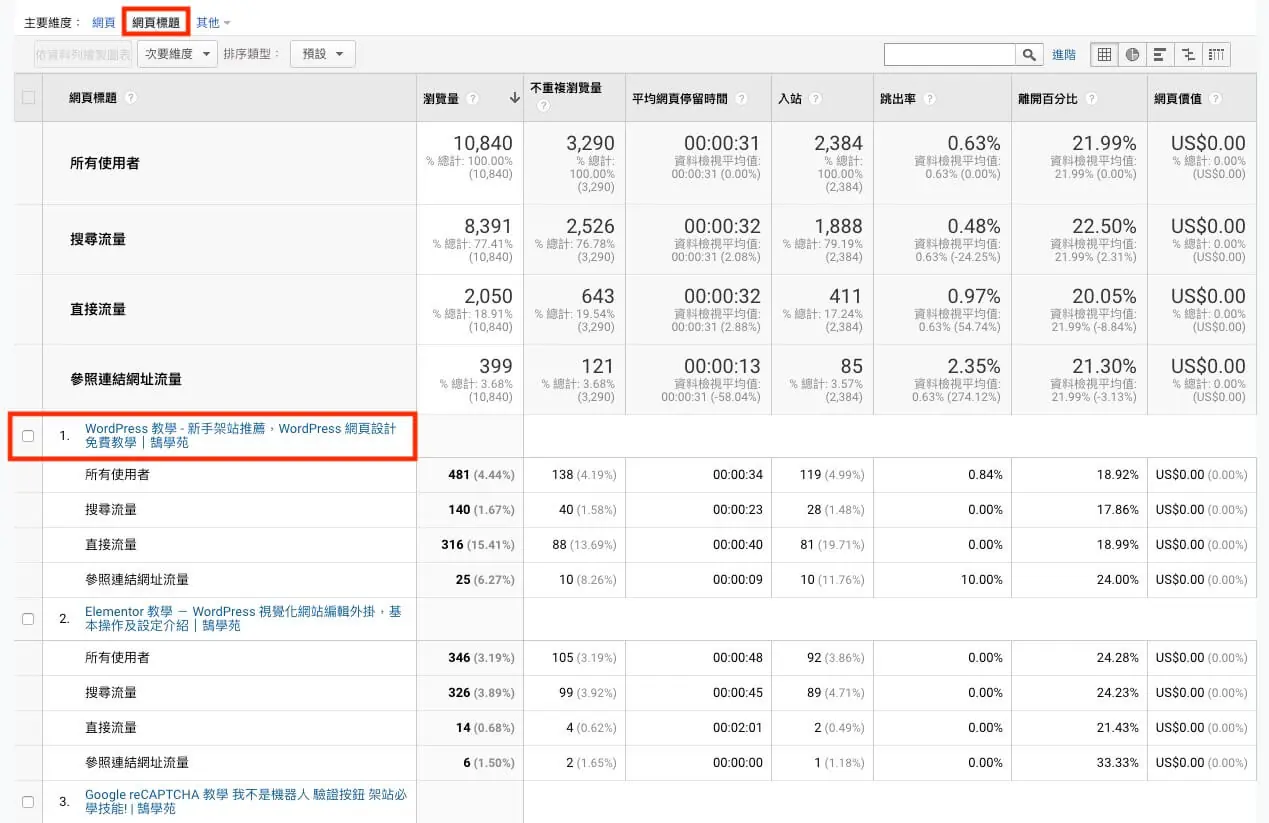Click row 2 pageviews cell 346 (3.19%)
Viewport: 1269px width, 823px height.
coord(482,658)
